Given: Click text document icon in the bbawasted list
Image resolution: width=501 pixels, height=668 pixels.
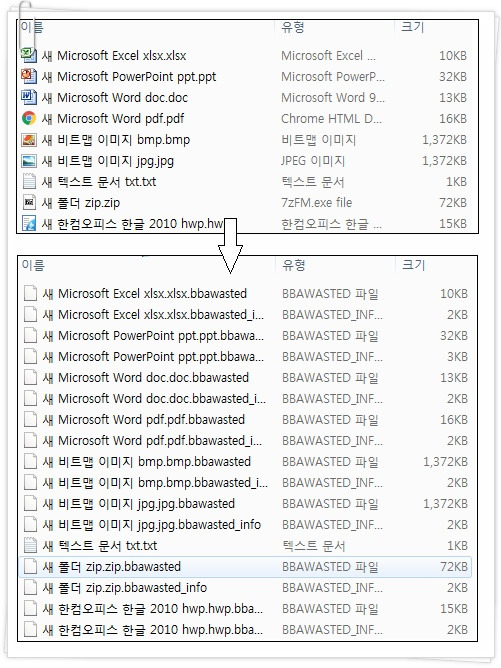Looking at the screenshot, I should click(x=30, y=545).
